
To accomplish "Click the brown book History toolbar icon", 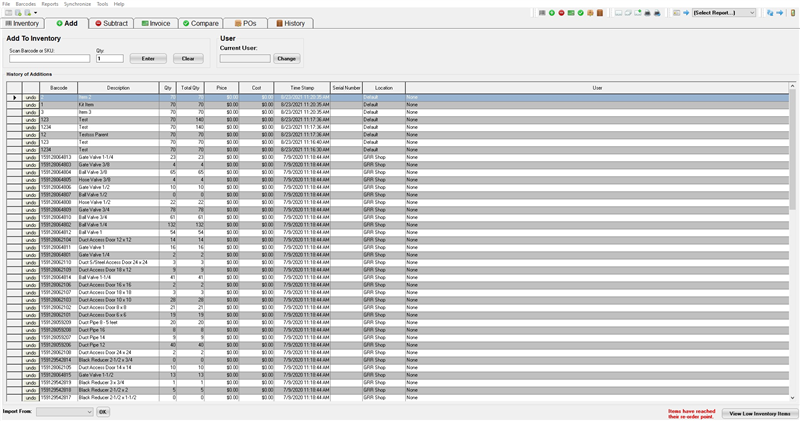I will pos(600,13).
